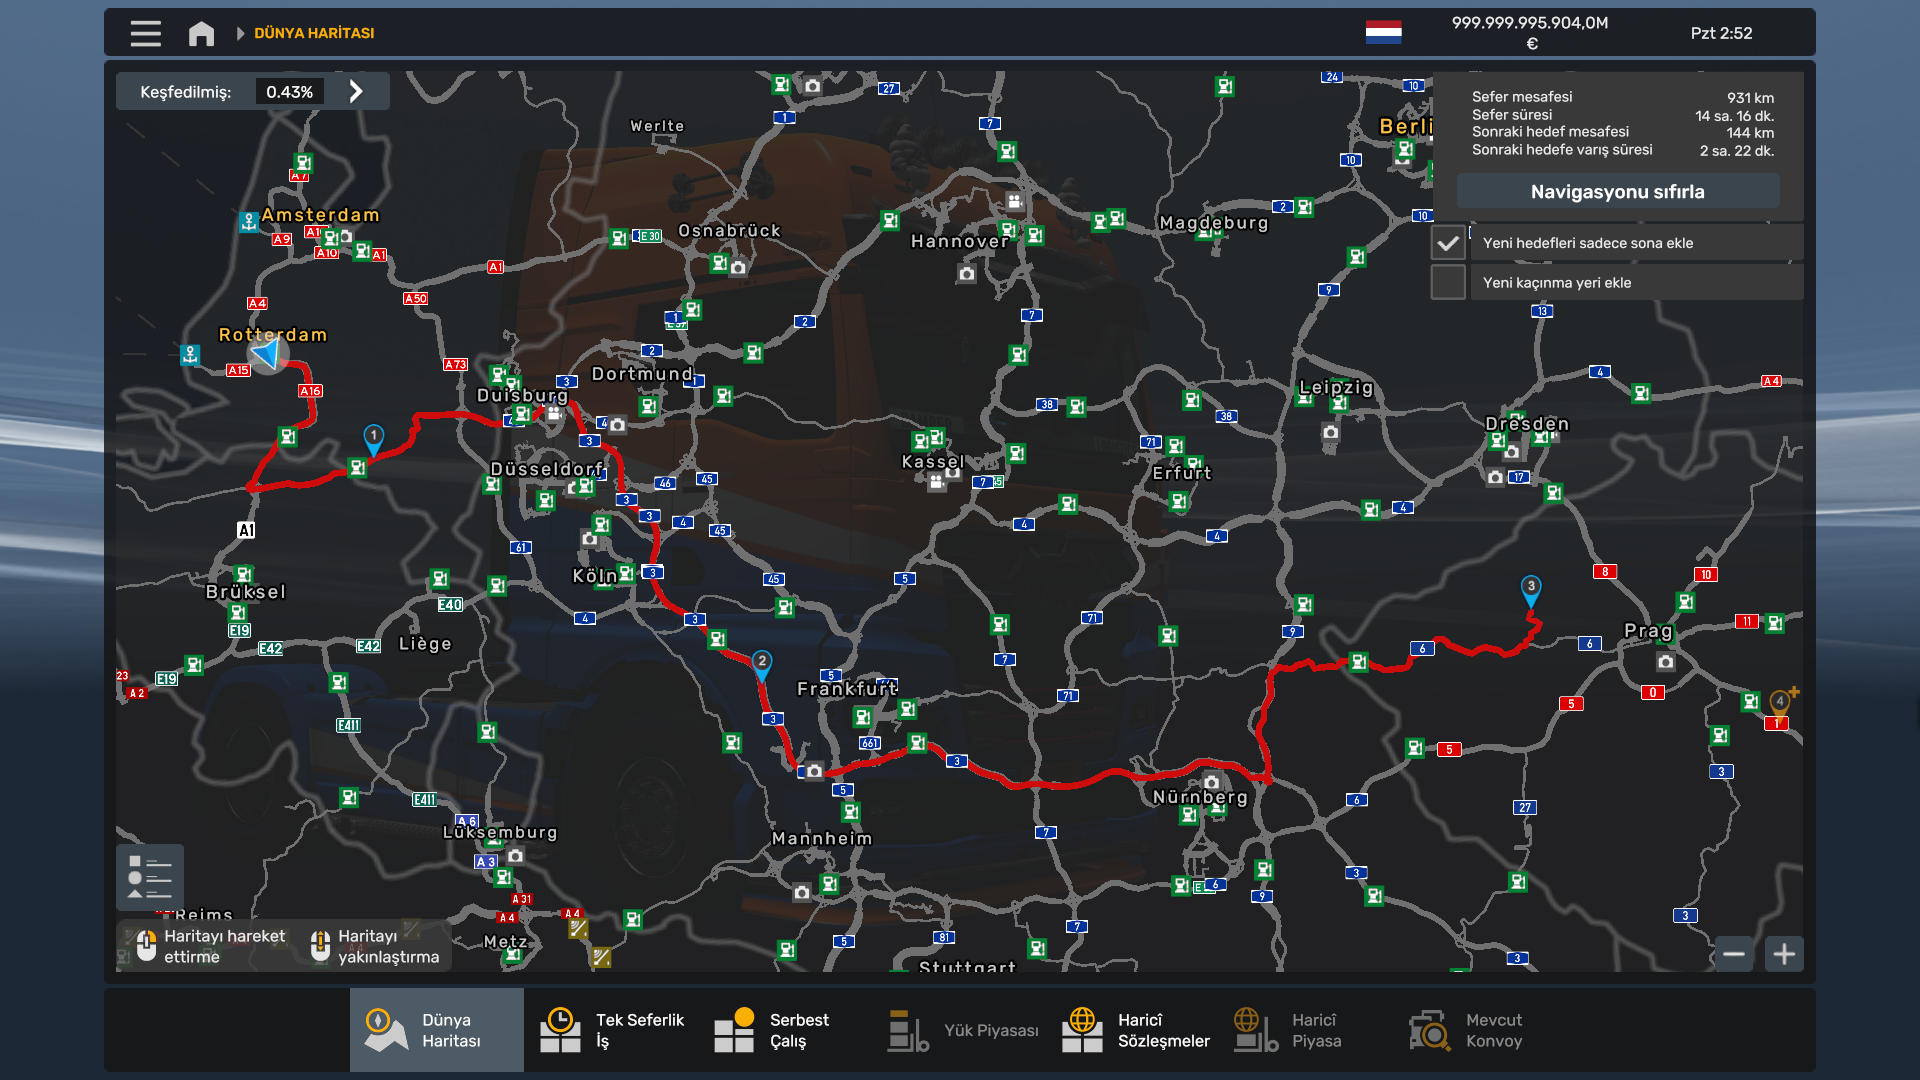Zoom out the map with minus button

[1733, 954]
